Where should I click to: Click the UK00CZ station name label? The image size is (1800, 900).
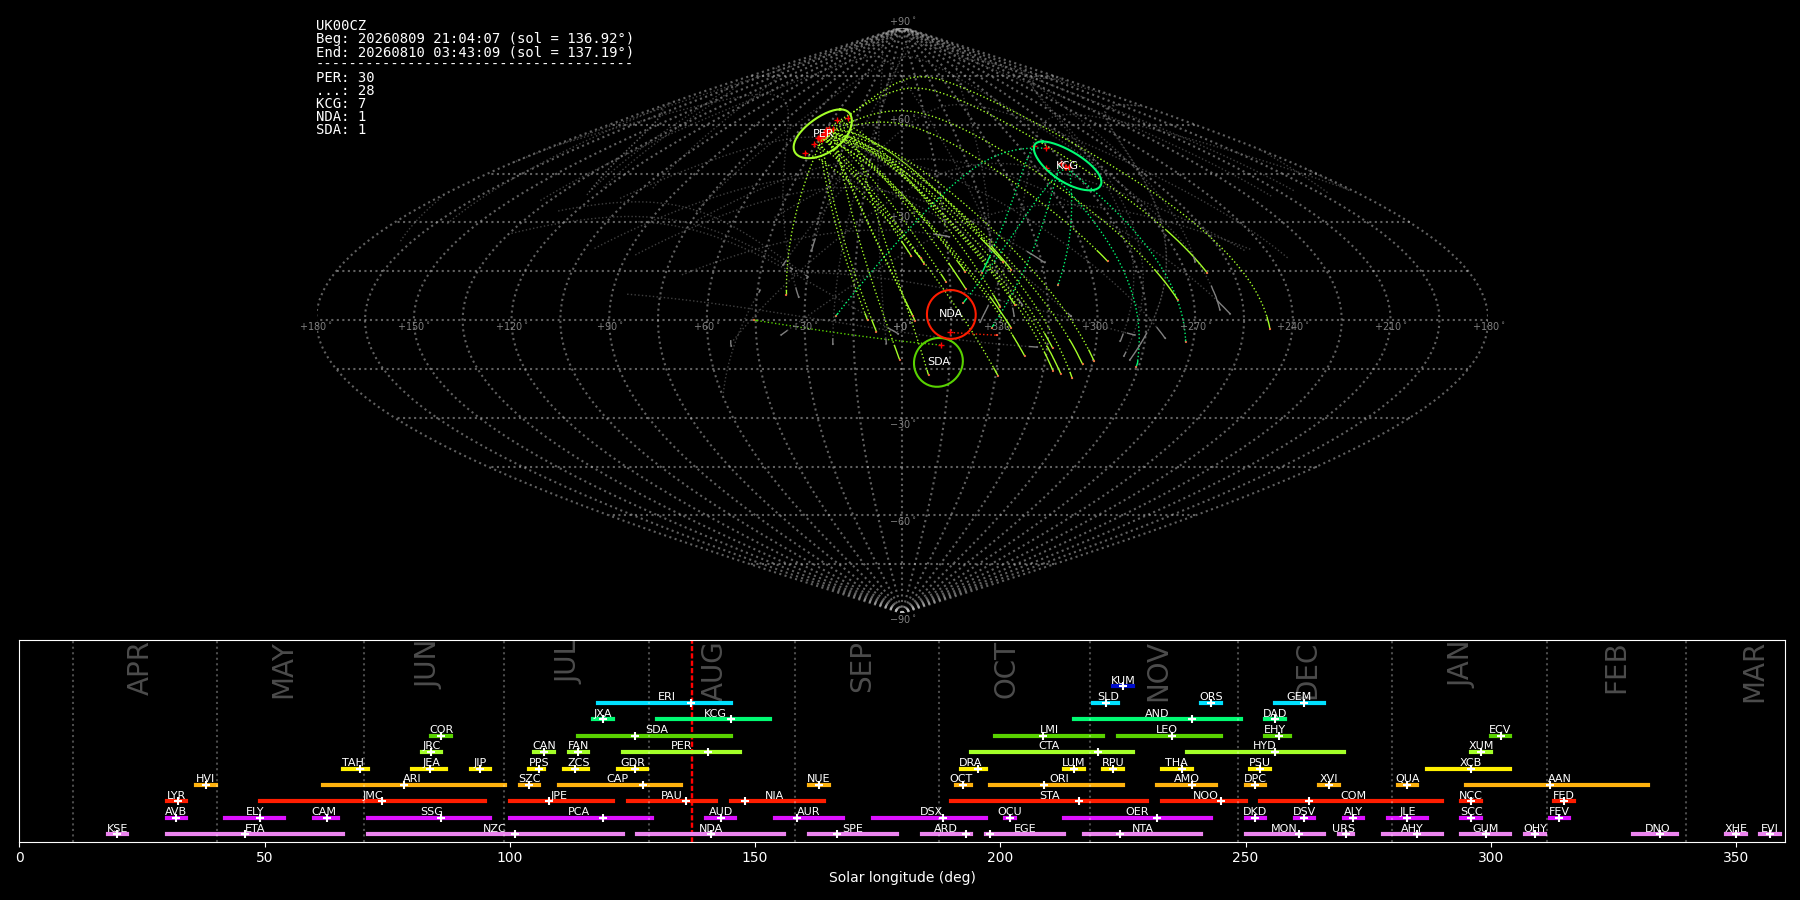tap(341, 26)
